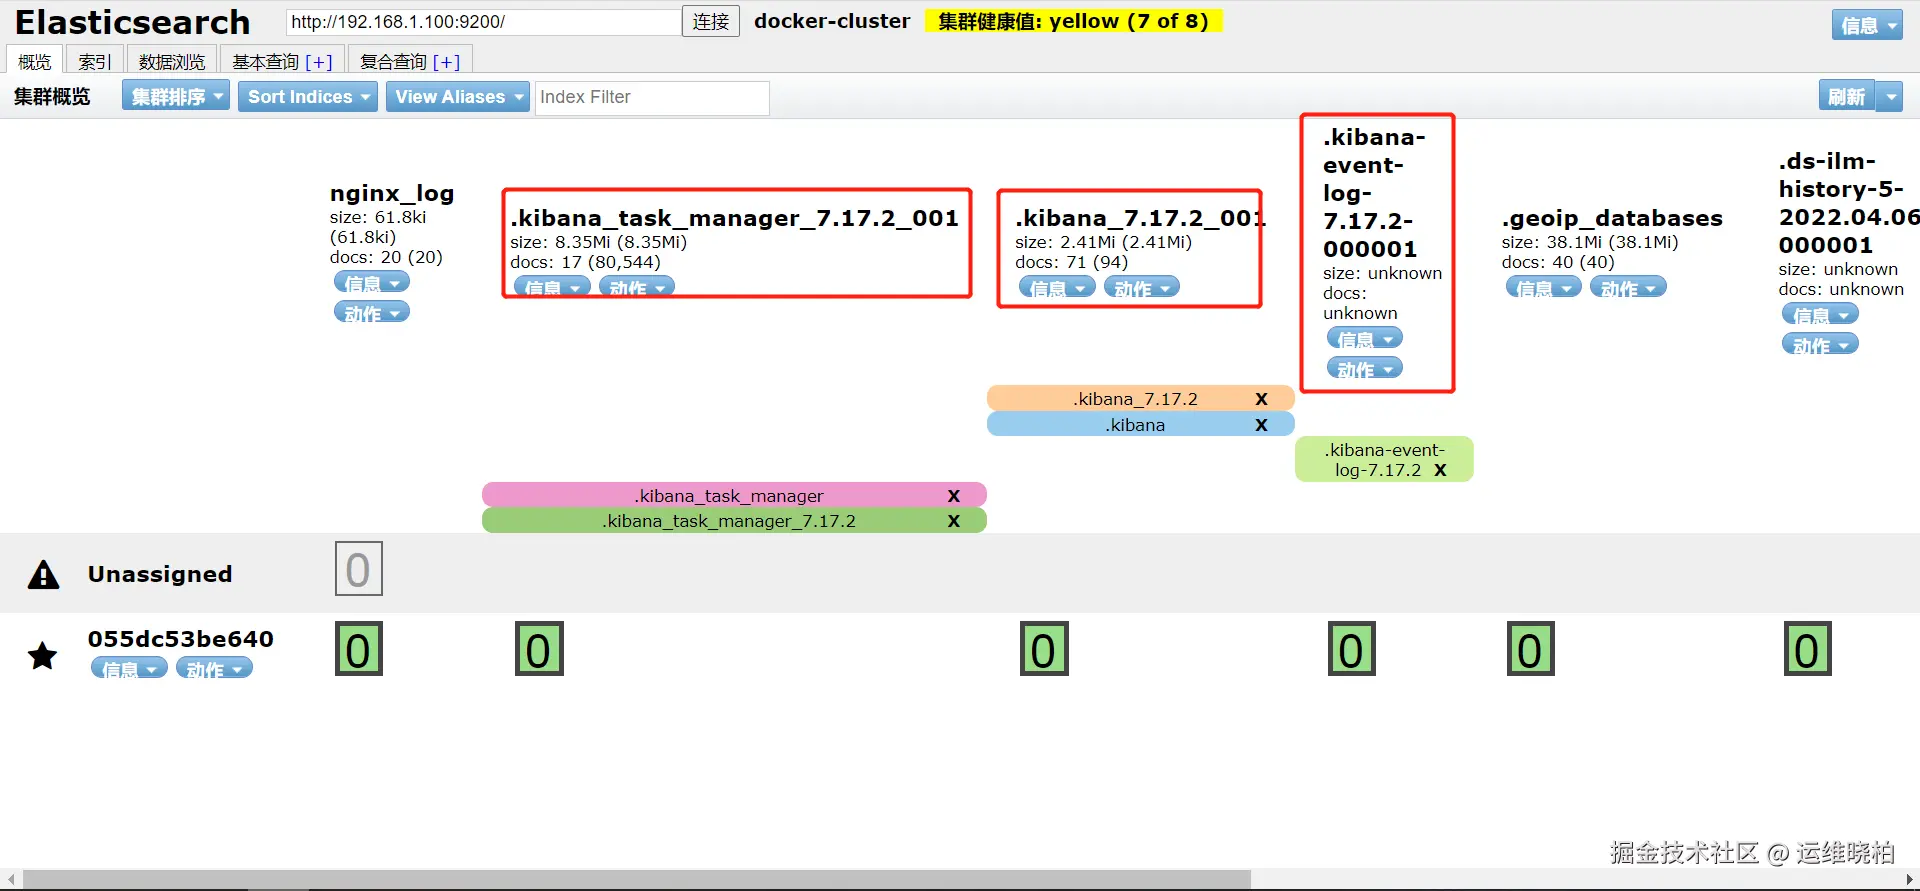The width and height of the screenshot is (1920, 891).
Task: Select .geoip_databases shard 0 on the node
Action: 1530,649
